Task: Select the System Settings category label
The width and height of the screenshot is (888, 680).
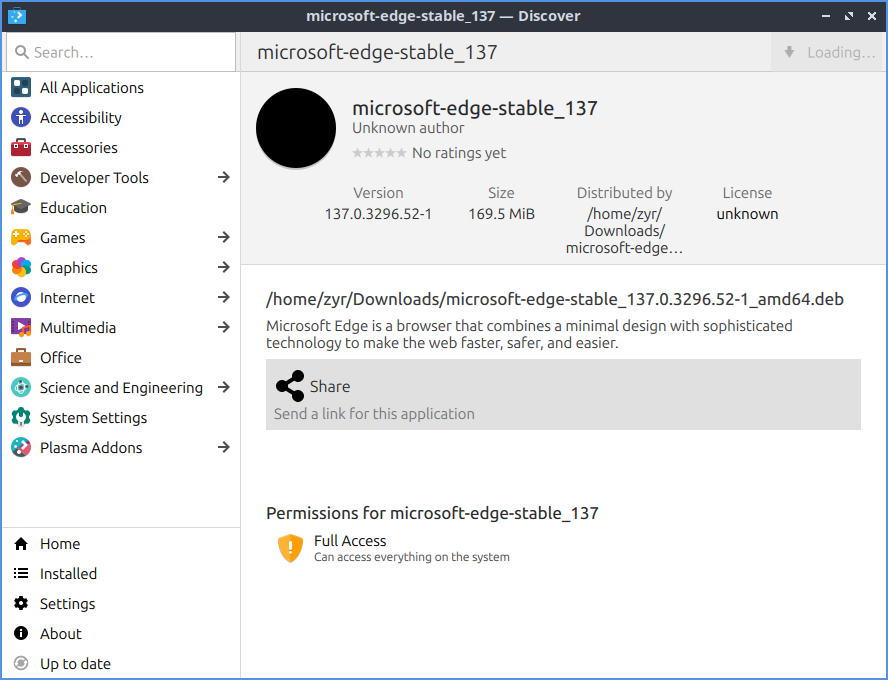Action: (x=93, y=418)
